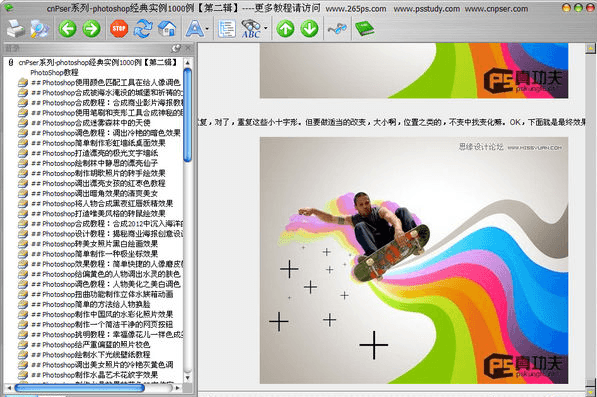Open topic 合成迷雾森林中的天使
Viewport: 597px width, 397px height.
point(91,123)
